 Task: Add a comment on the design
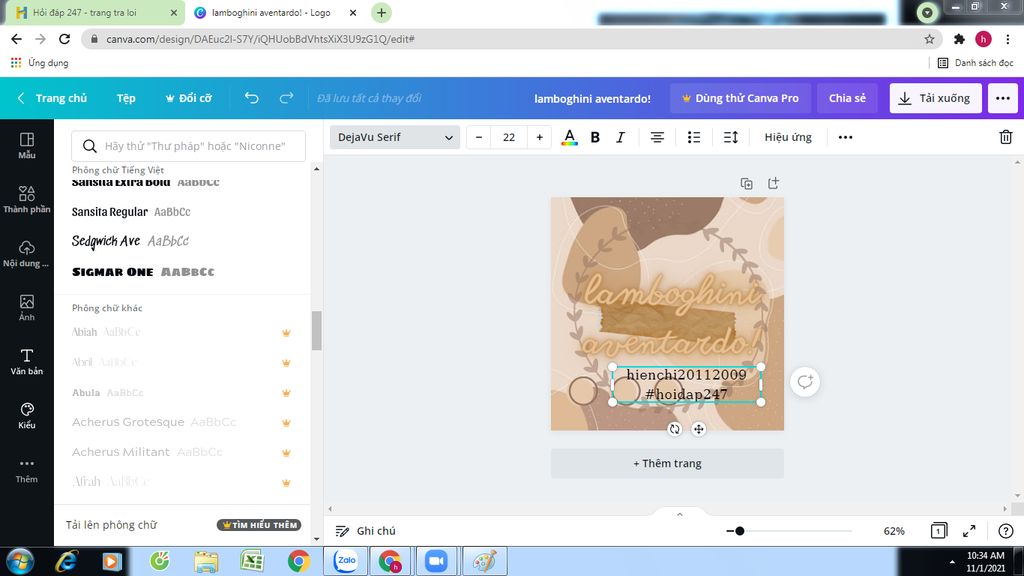pos(805,382)
